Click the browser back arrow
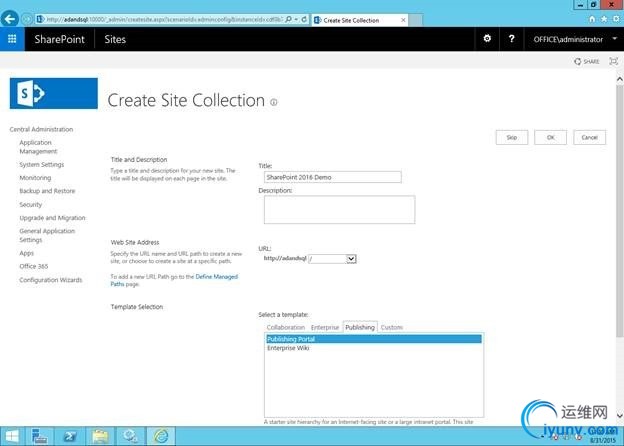624x446 pixels. [10, 19]
